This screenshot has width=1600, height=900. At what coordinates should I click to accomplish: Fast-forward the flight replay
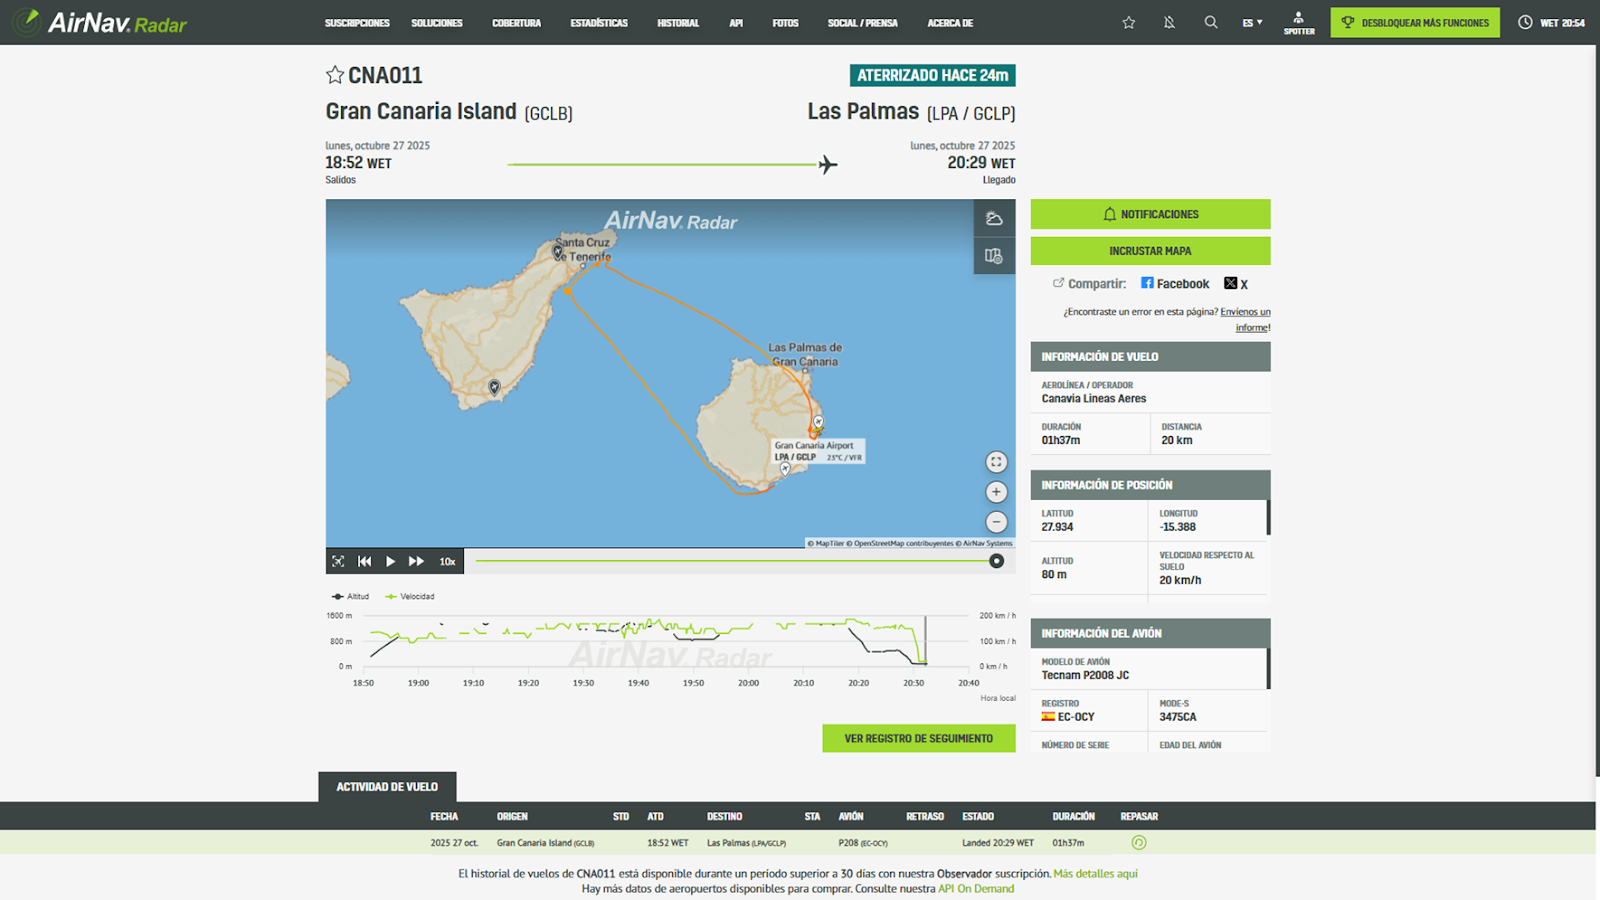pos(416,561)
